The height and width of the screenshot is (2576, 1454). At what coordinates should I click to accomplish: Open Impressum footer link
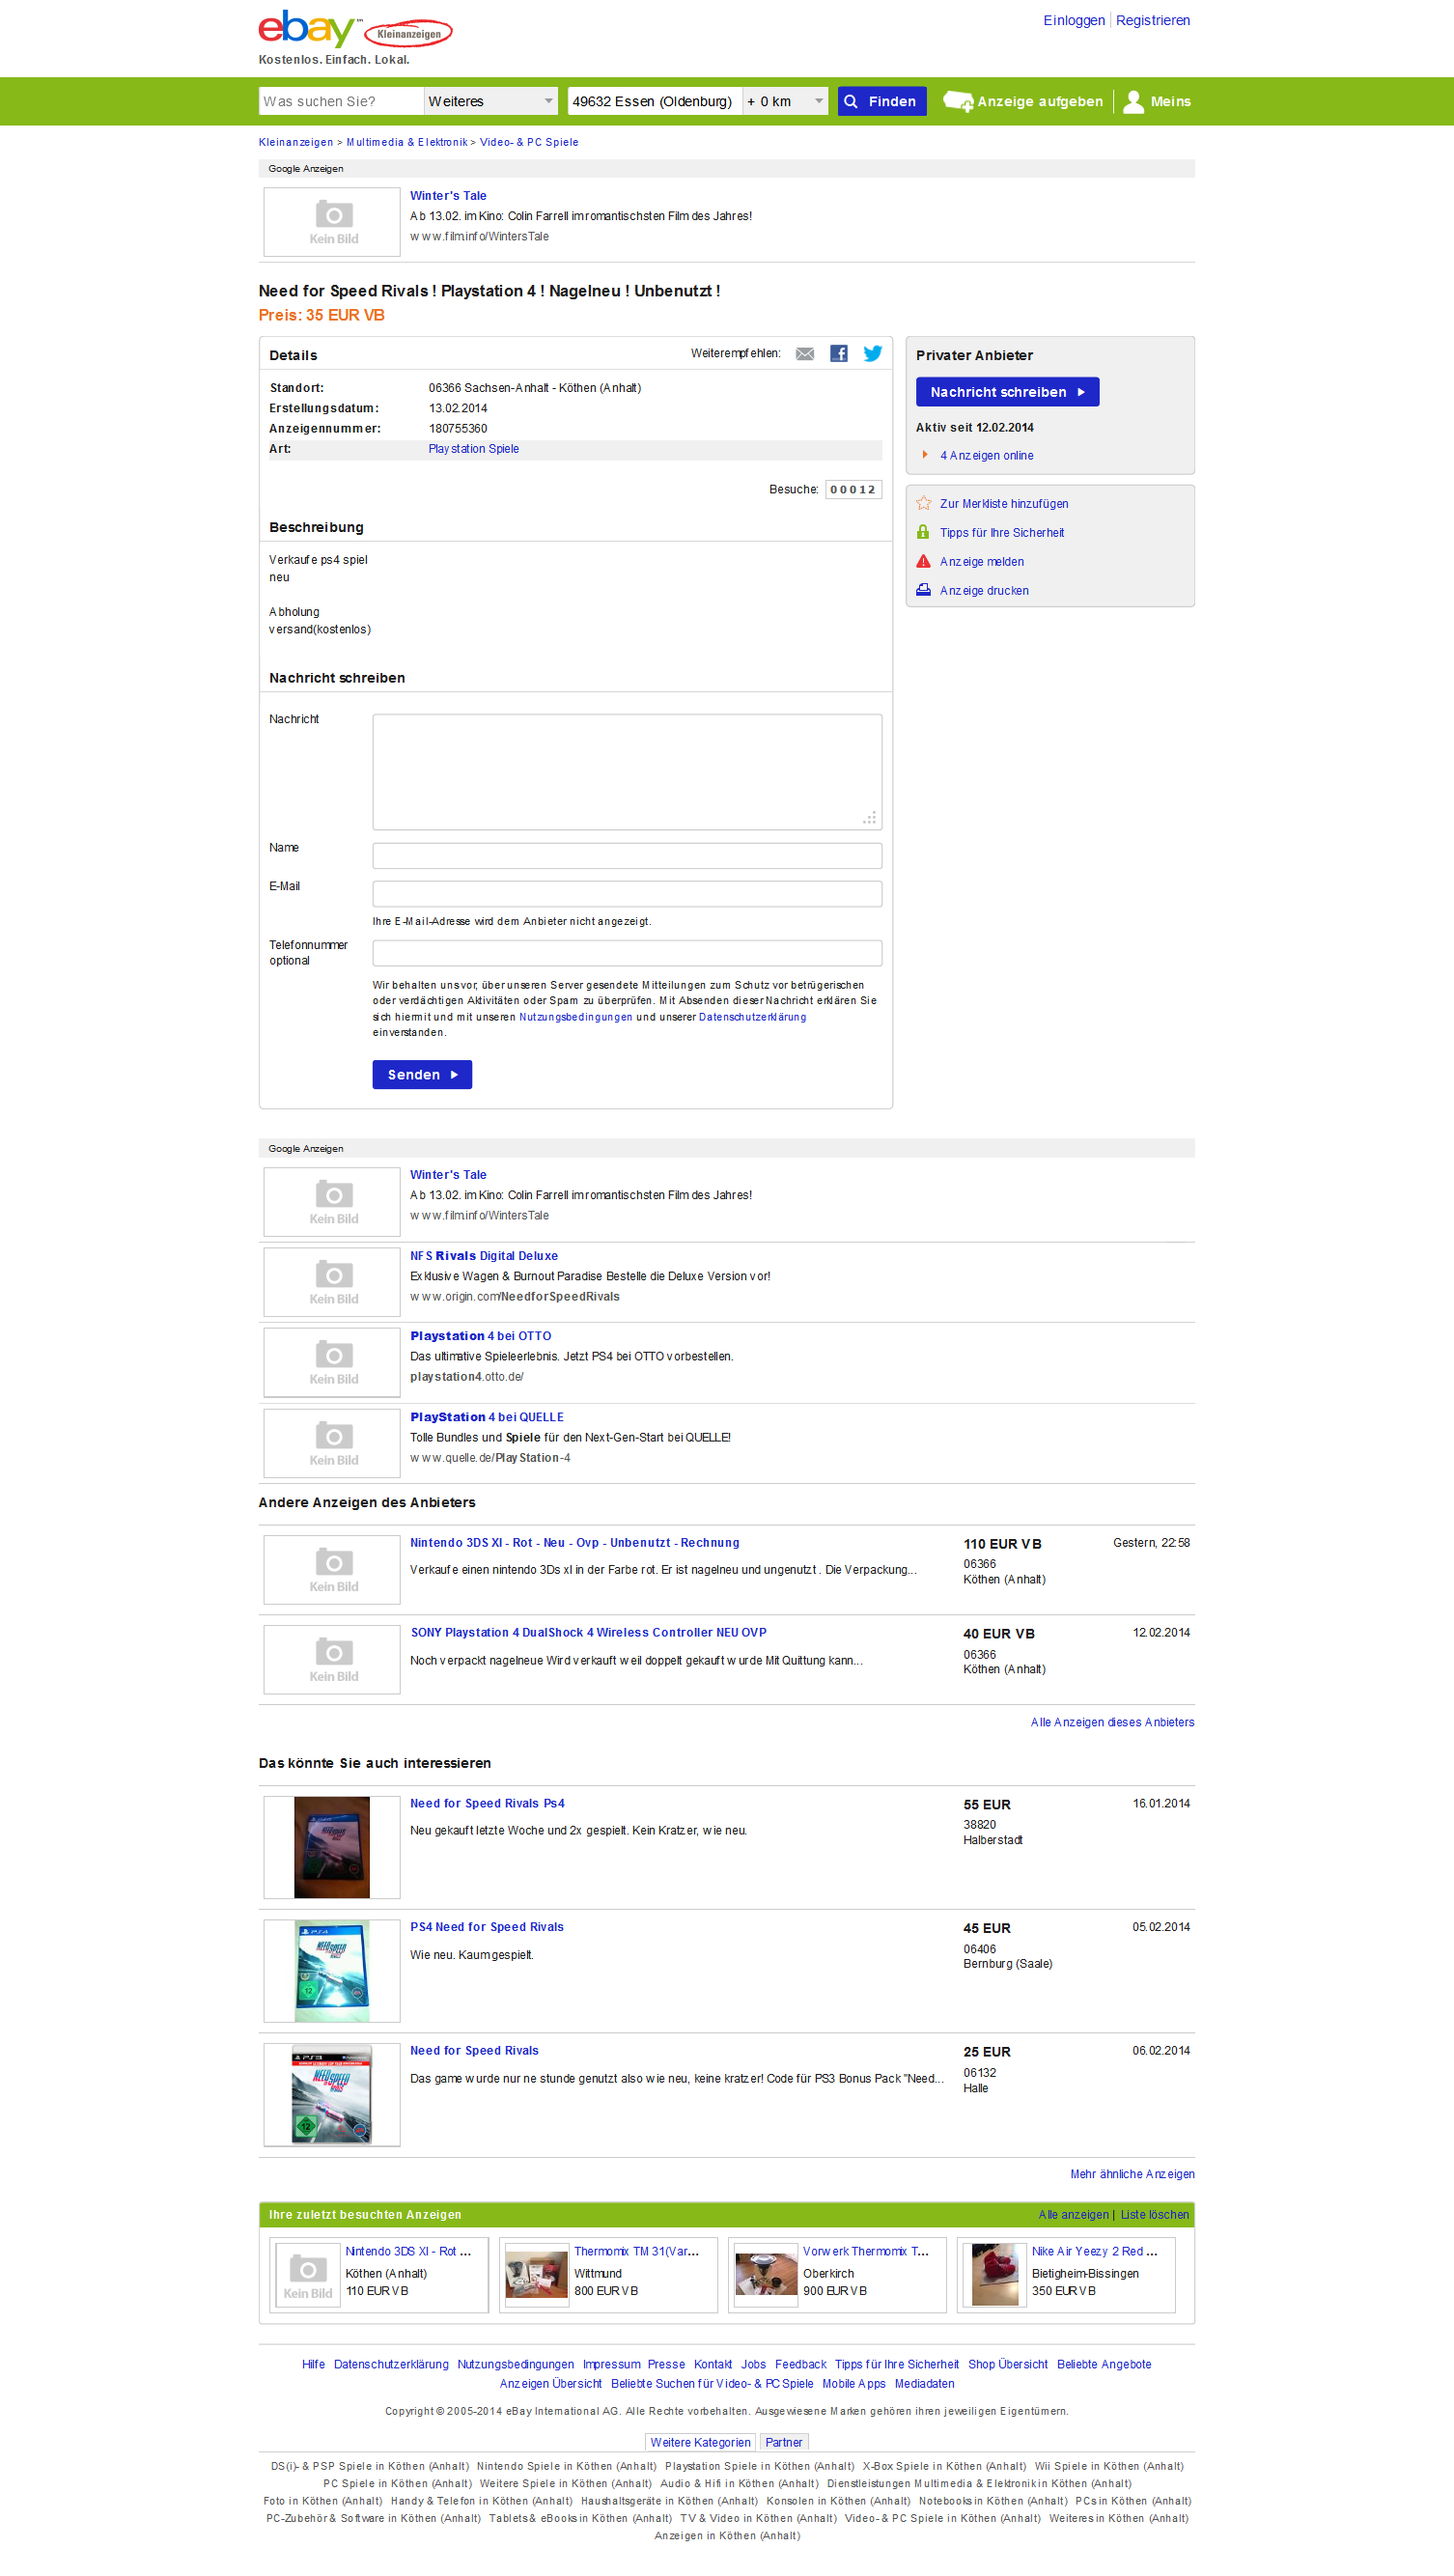click(611, 2366)
